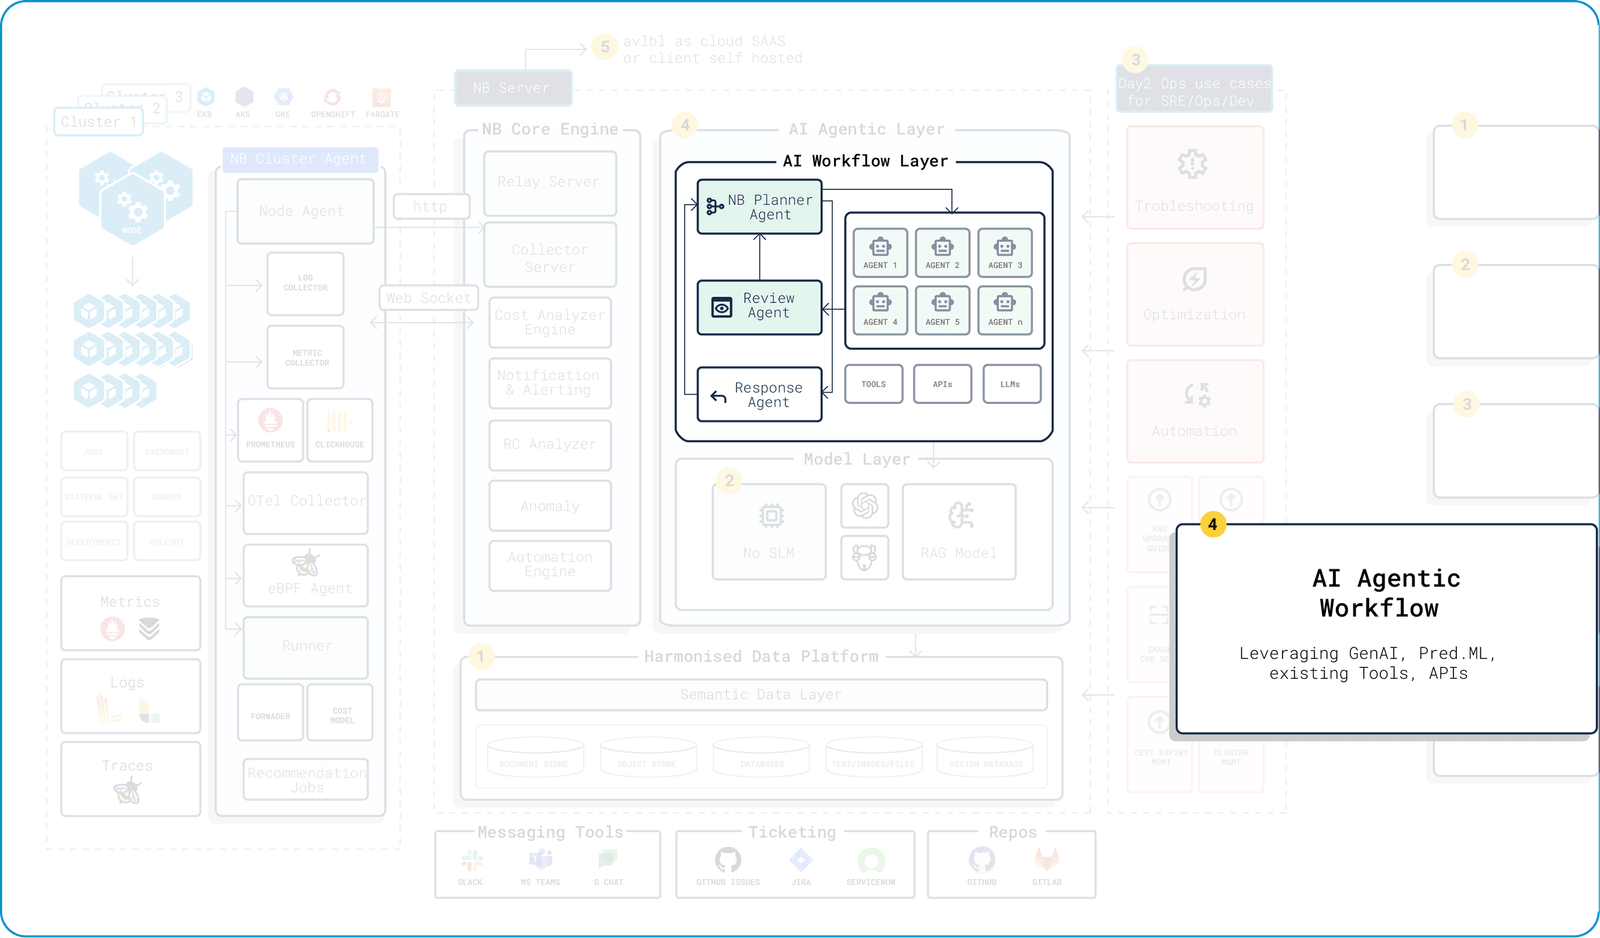1600x938 pixels.
Task: Click the Metric Collector box
Action: [x=305, y=357]
